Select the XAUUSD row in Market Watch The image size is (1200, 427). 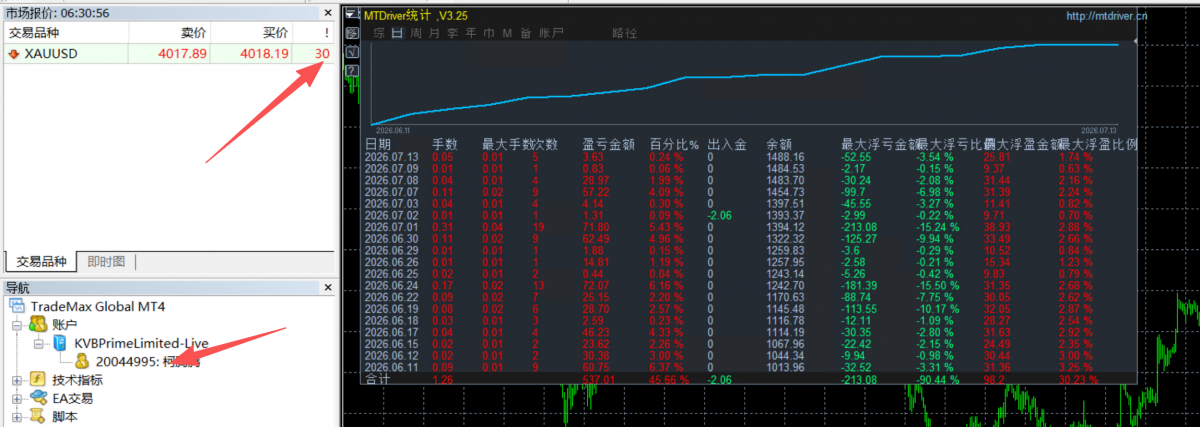(168, 53)
